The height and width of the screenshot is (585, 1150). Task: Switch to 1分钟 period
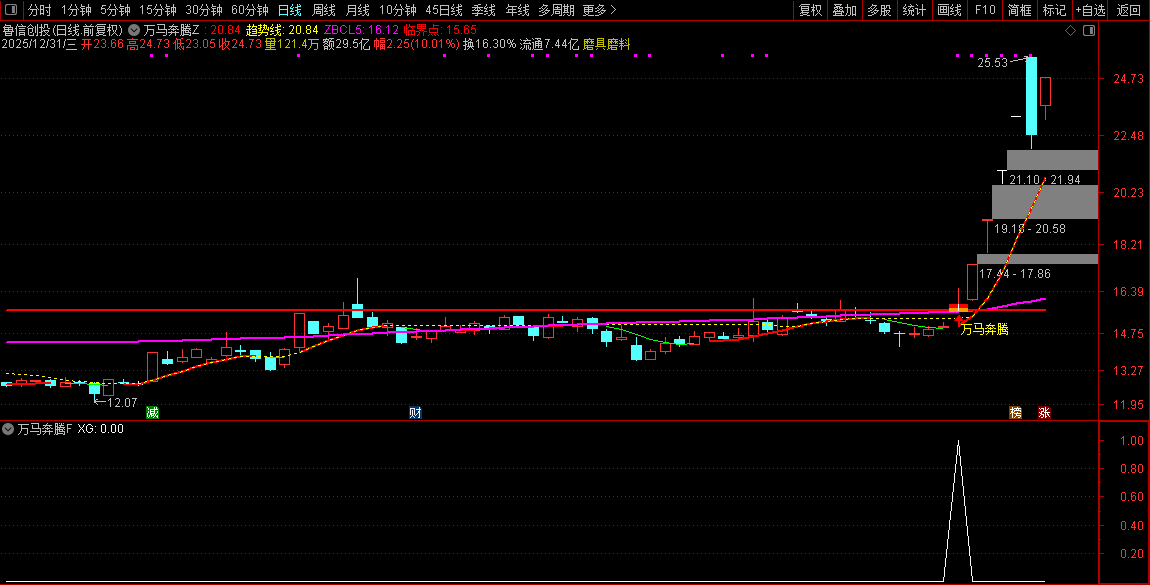pyautogui.click(x=76, y=10)
